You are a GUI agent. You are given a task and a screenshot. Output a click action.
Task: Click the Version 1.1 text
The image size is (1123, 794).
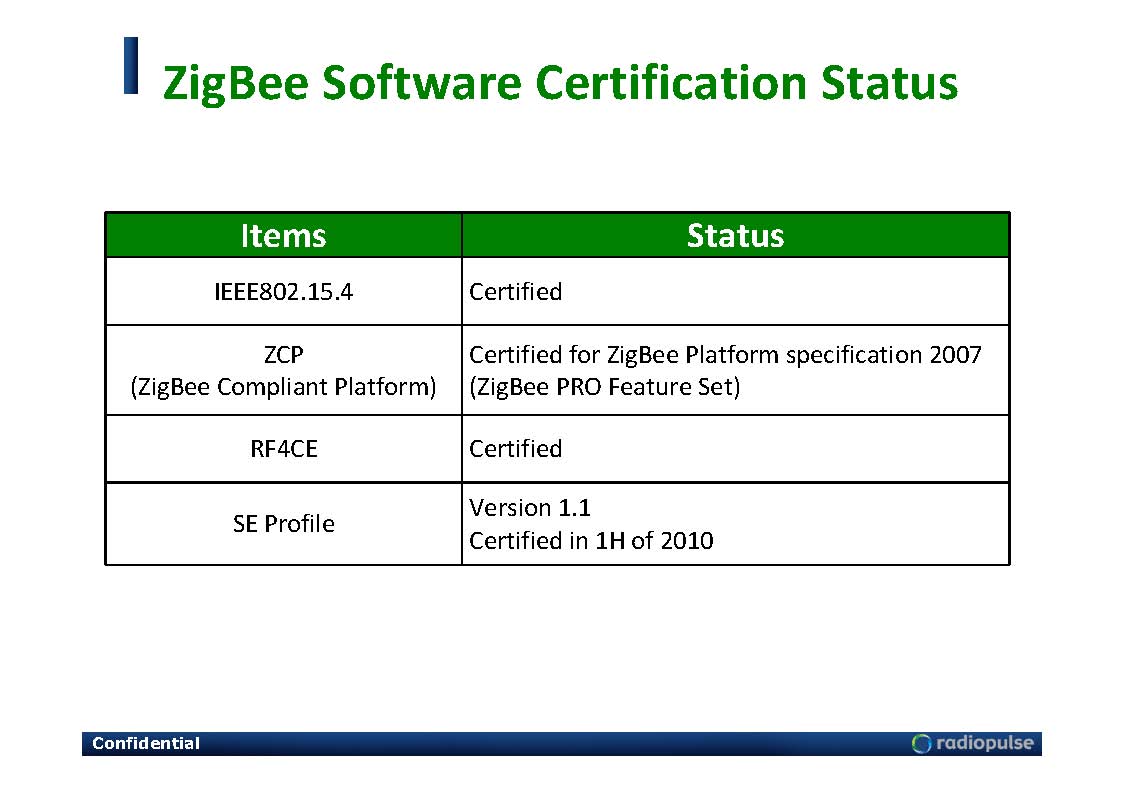coord(530,508)
